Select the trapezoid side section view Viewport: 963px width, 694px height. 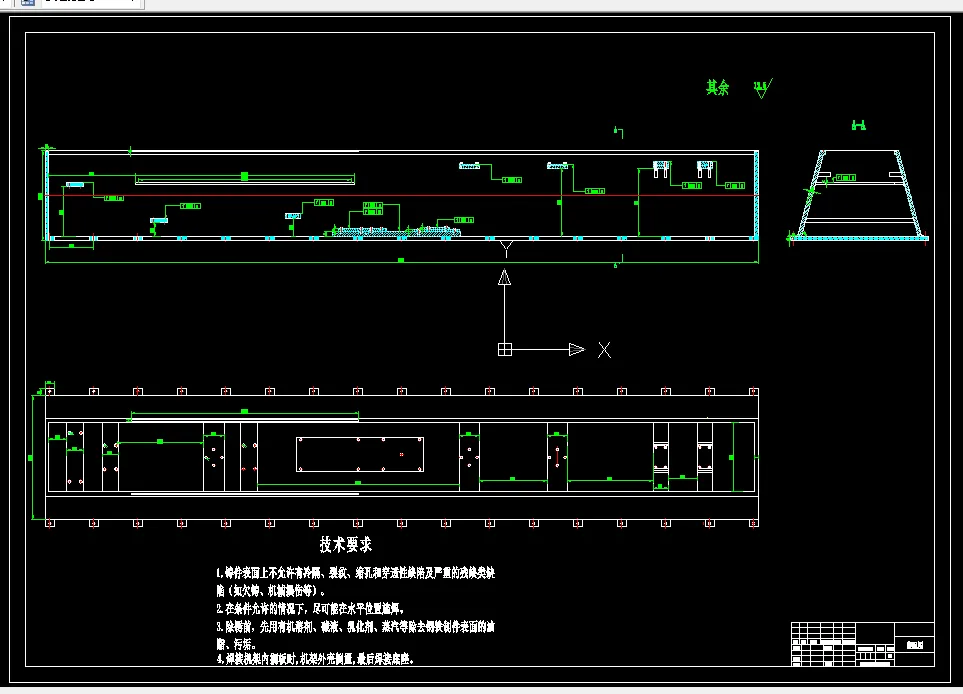(859, 195)
